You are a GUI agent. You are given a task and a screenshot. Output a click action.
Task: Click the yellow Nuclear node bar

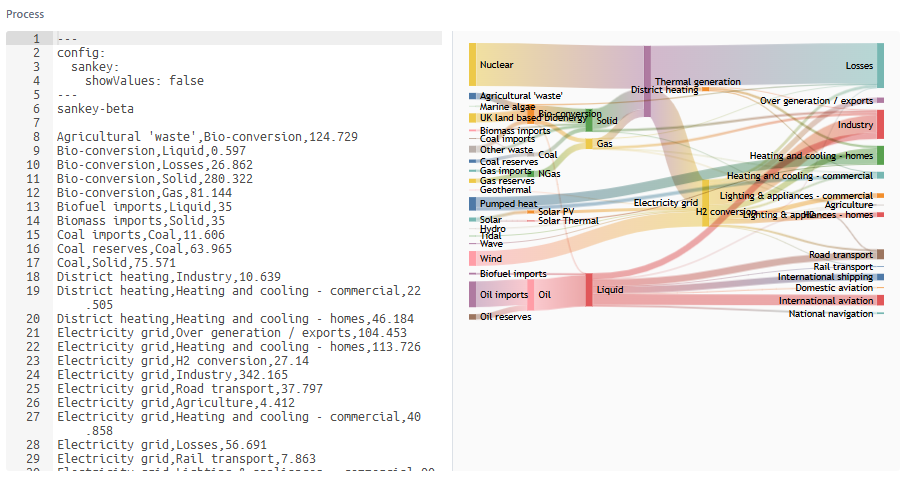pyautogui.click(x=473, y=64)
